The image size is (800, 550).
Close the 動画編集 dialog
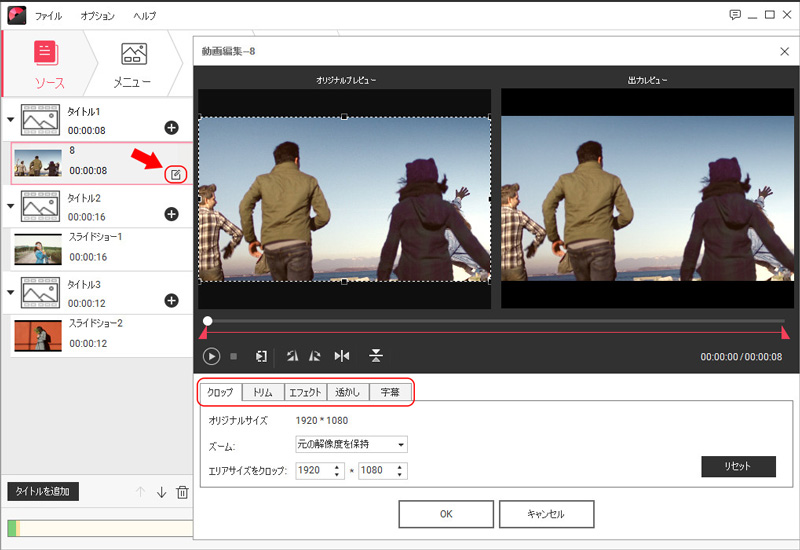[x=784, y=52]
